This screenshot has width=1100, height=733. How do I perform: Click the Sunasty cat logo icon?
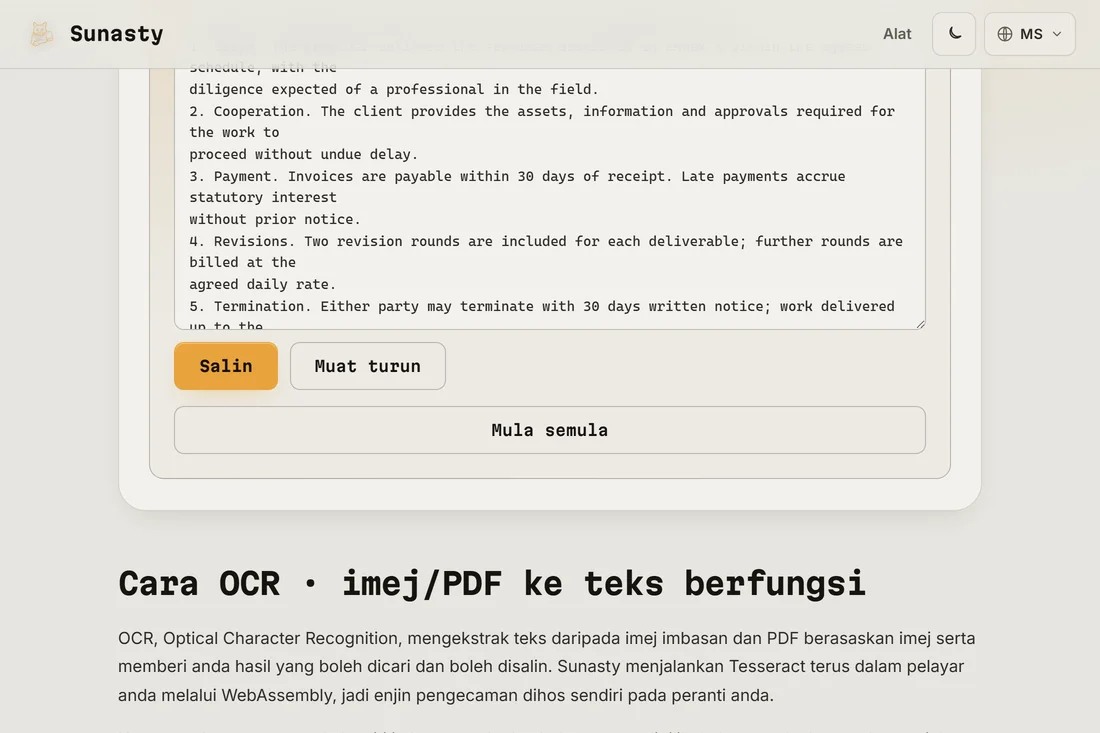(41, 34)
